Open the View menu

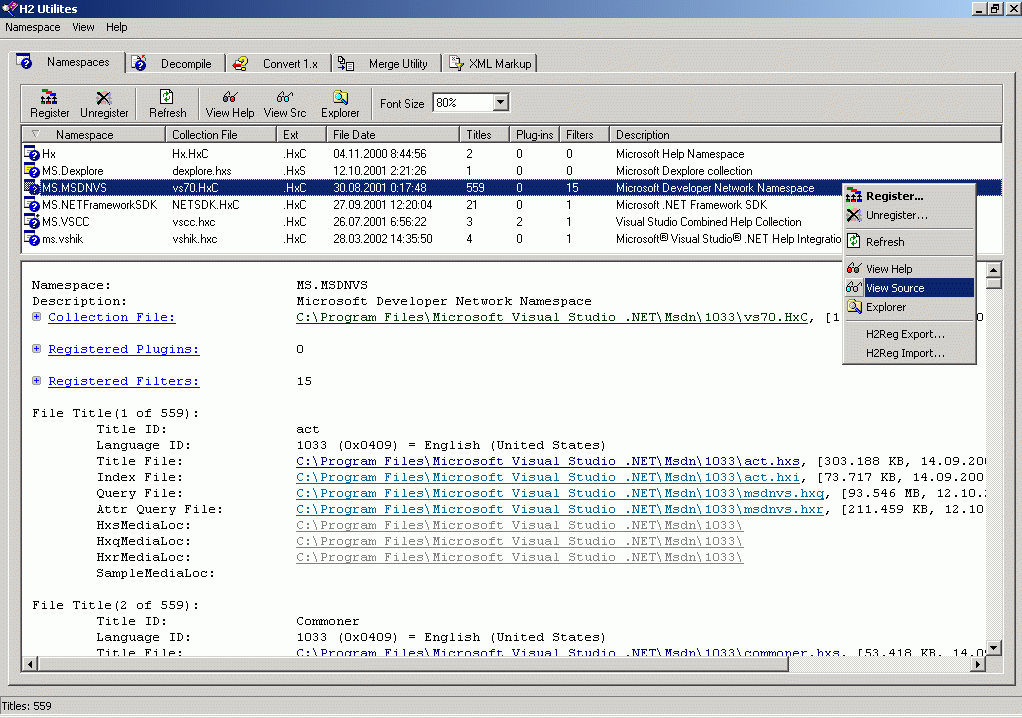coord(83,27)
